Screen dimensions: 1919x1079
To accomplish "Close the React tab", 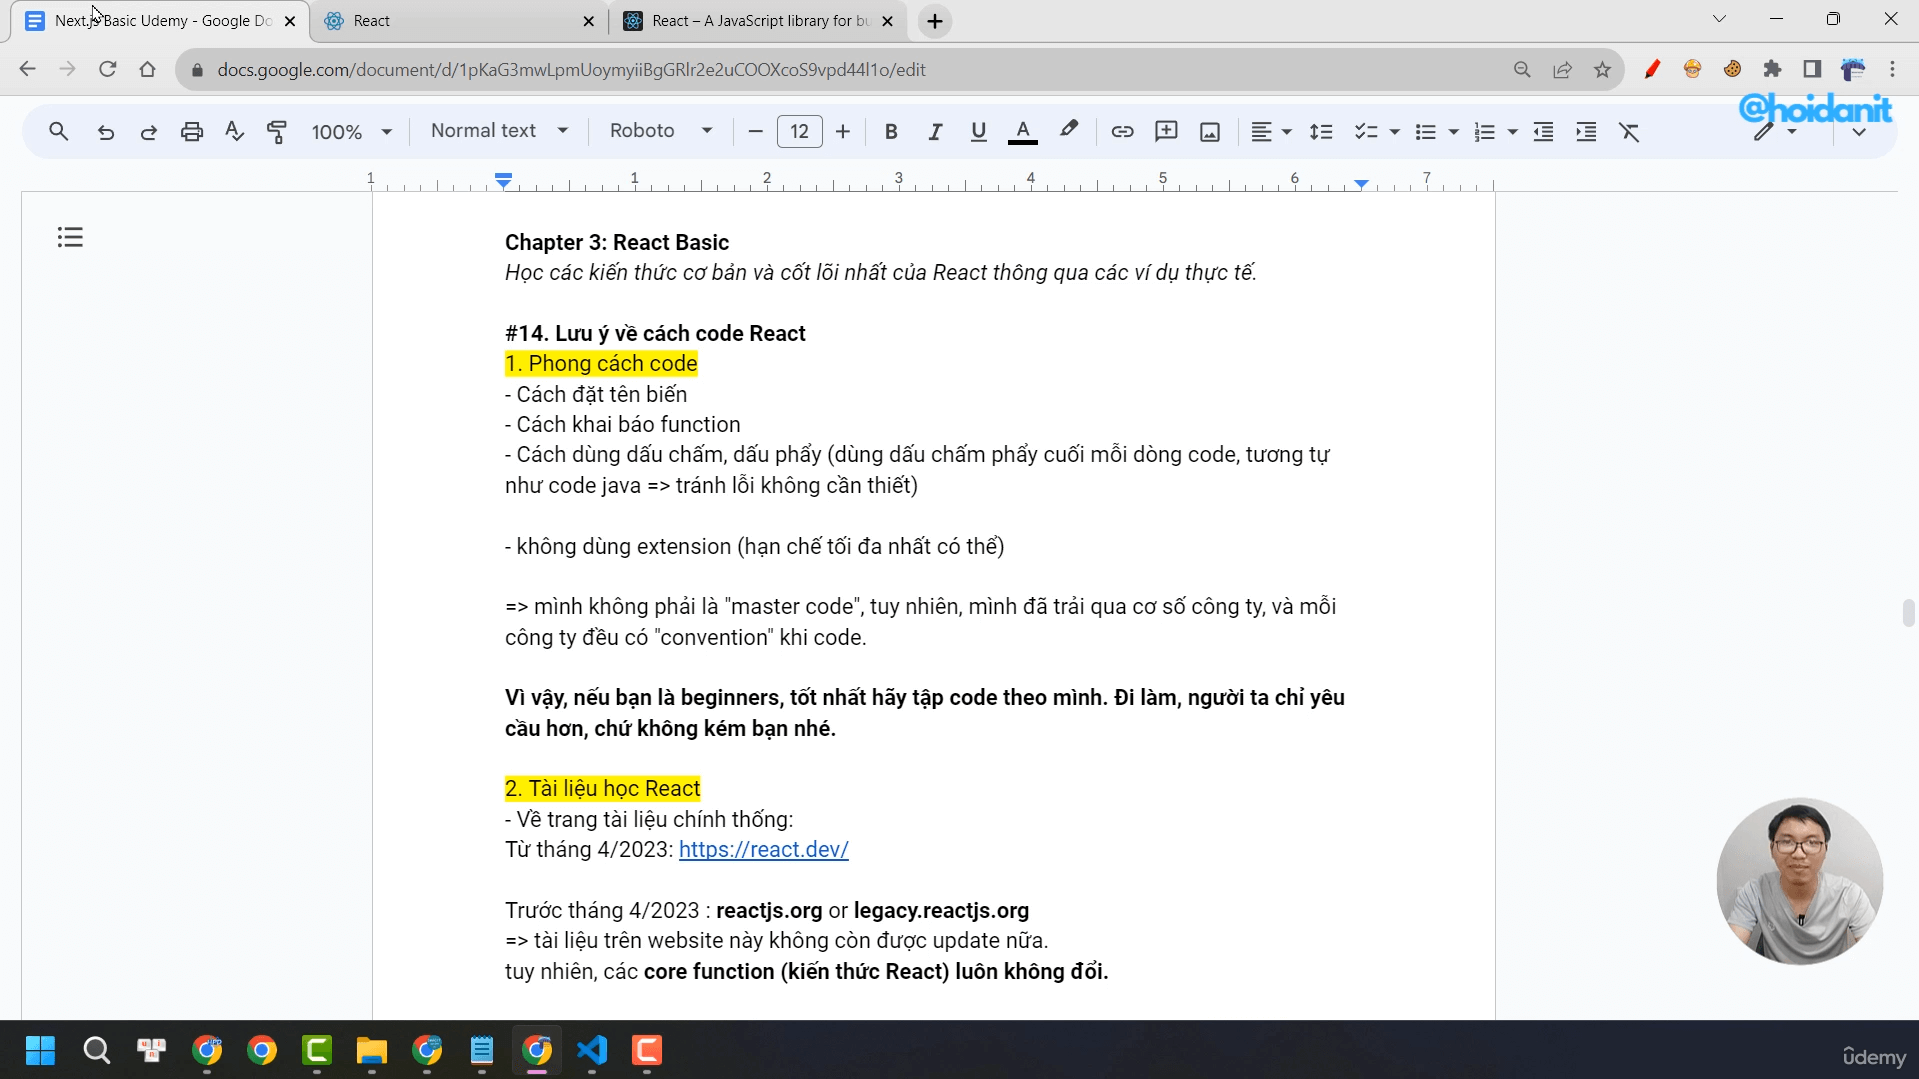I will click(588, 21).
